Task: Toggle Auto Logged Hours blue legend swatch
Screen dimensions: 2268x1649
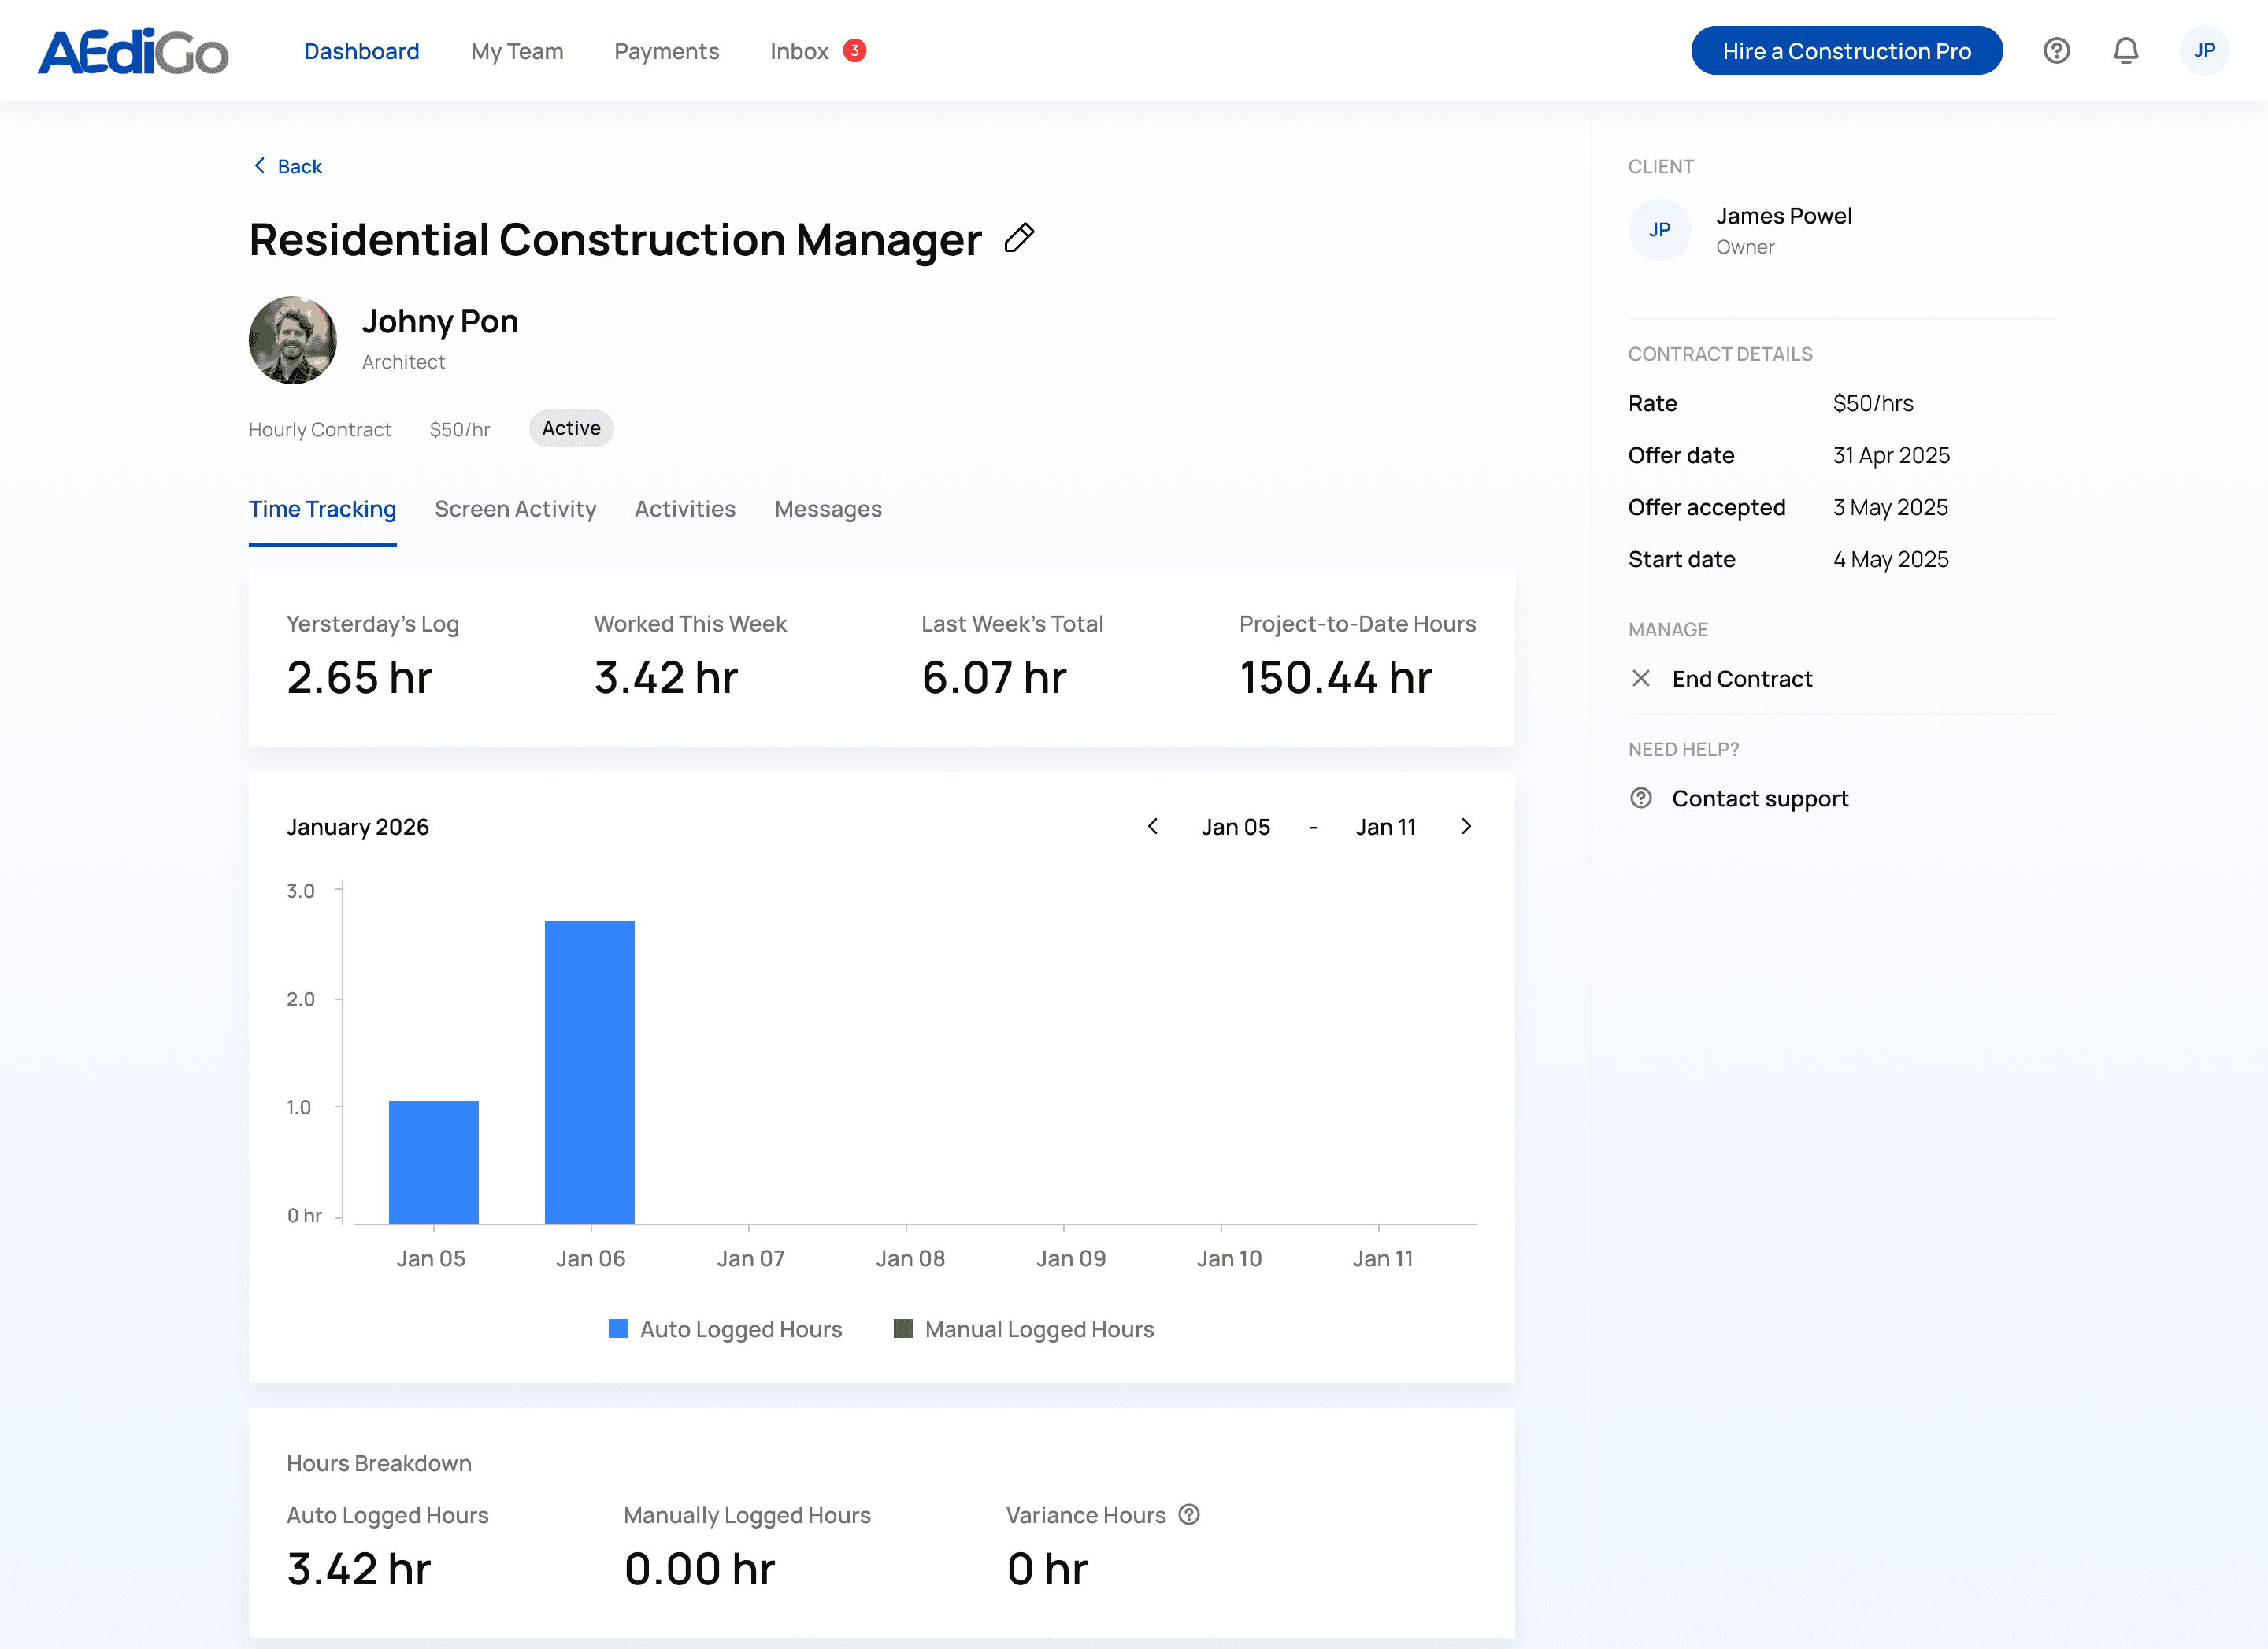Action: tap(618, 1329)
